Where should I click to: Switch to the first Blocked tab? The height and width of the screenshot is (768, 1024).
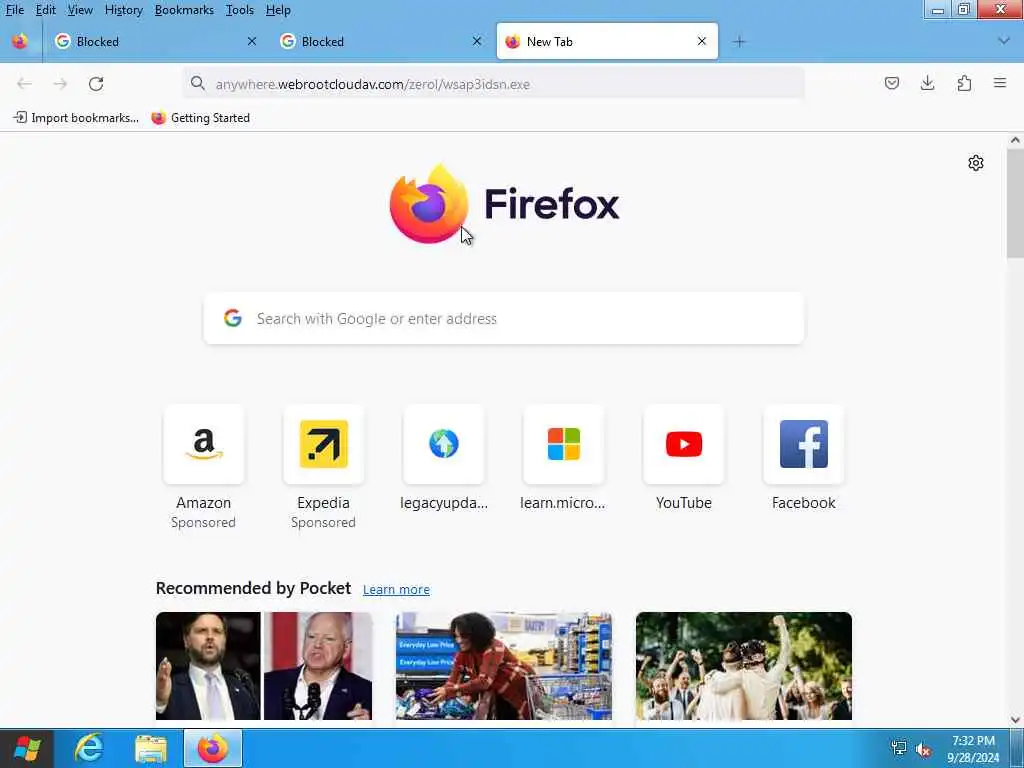pyautogui.click(x=157, y=41)
